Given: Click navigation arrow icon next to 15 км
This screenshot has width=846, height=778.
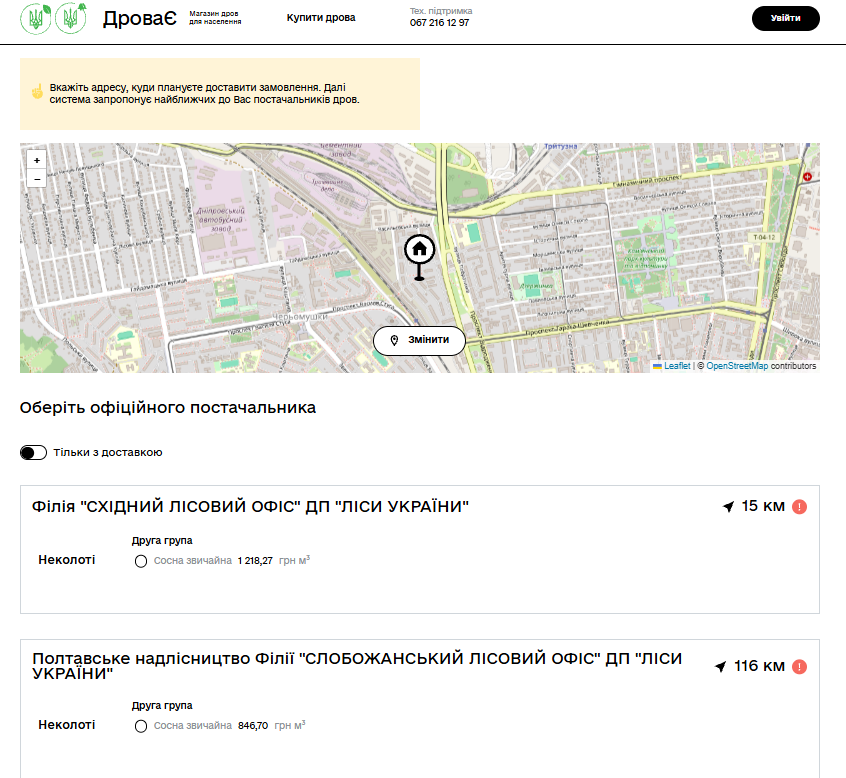Looking at the screenshot, I should click(x=728, y=507).
